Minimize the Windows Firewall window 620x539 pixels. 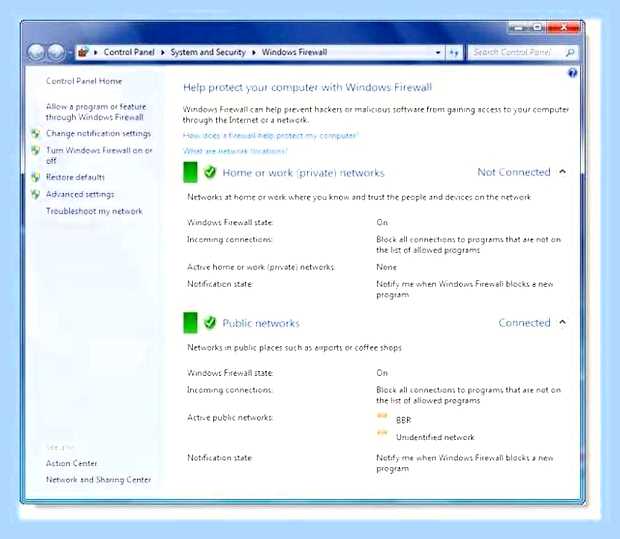coord(517,28)
